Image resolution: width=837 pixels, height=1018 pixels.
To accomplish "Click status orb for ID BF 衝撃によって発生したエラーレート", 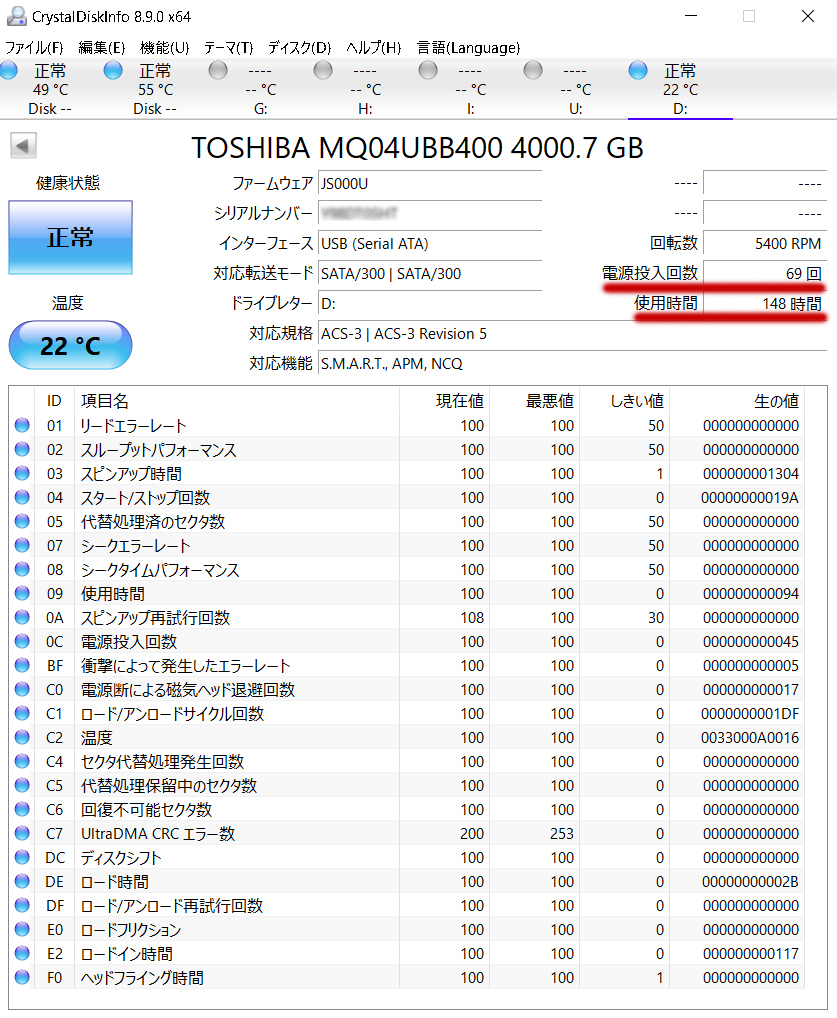I will (22, 665).
